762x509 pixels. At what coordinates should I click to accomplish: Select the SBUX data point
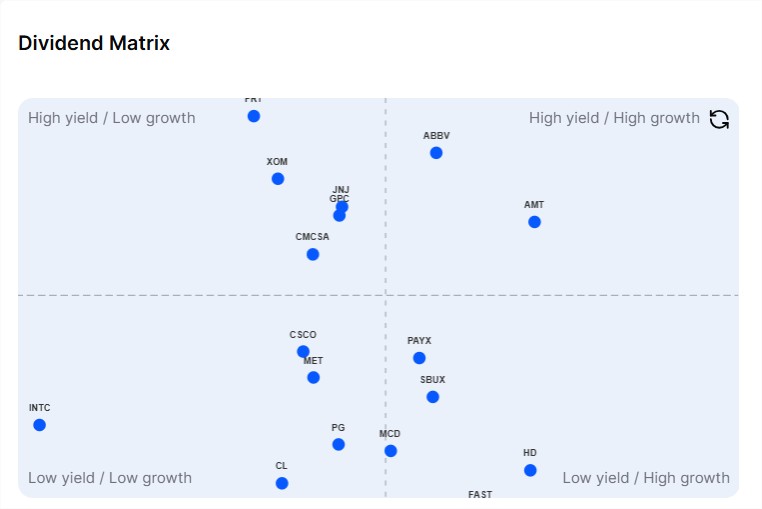(433, 397)
